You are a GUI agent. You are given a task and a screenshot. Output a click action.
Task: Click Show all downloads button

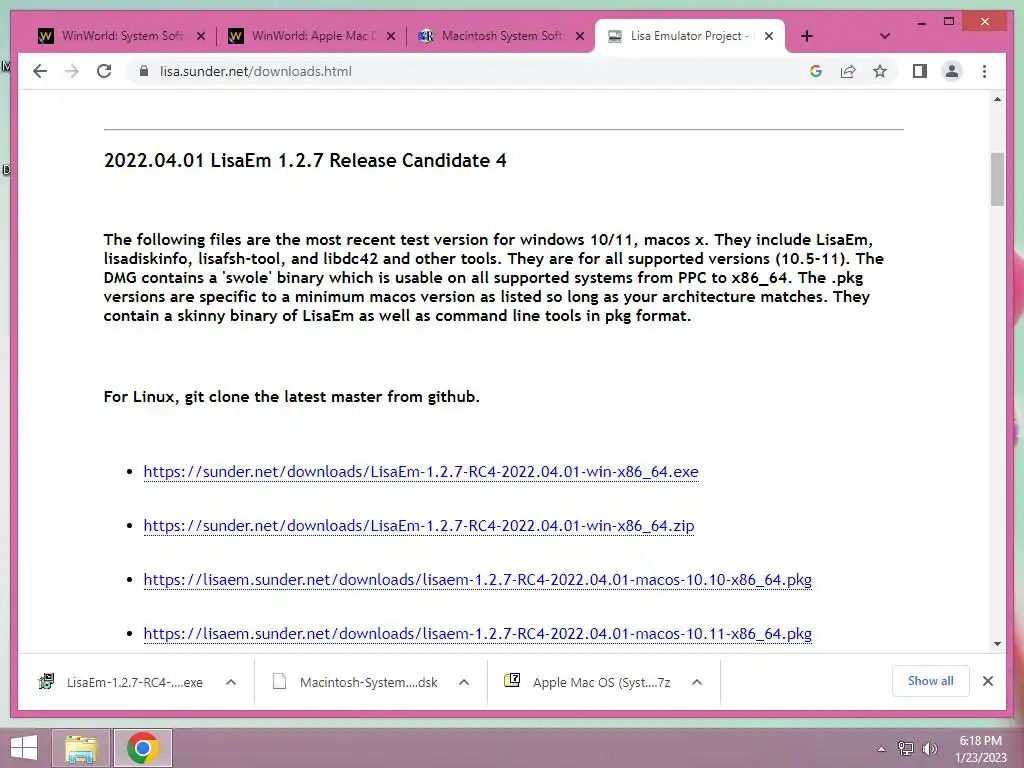931,681
